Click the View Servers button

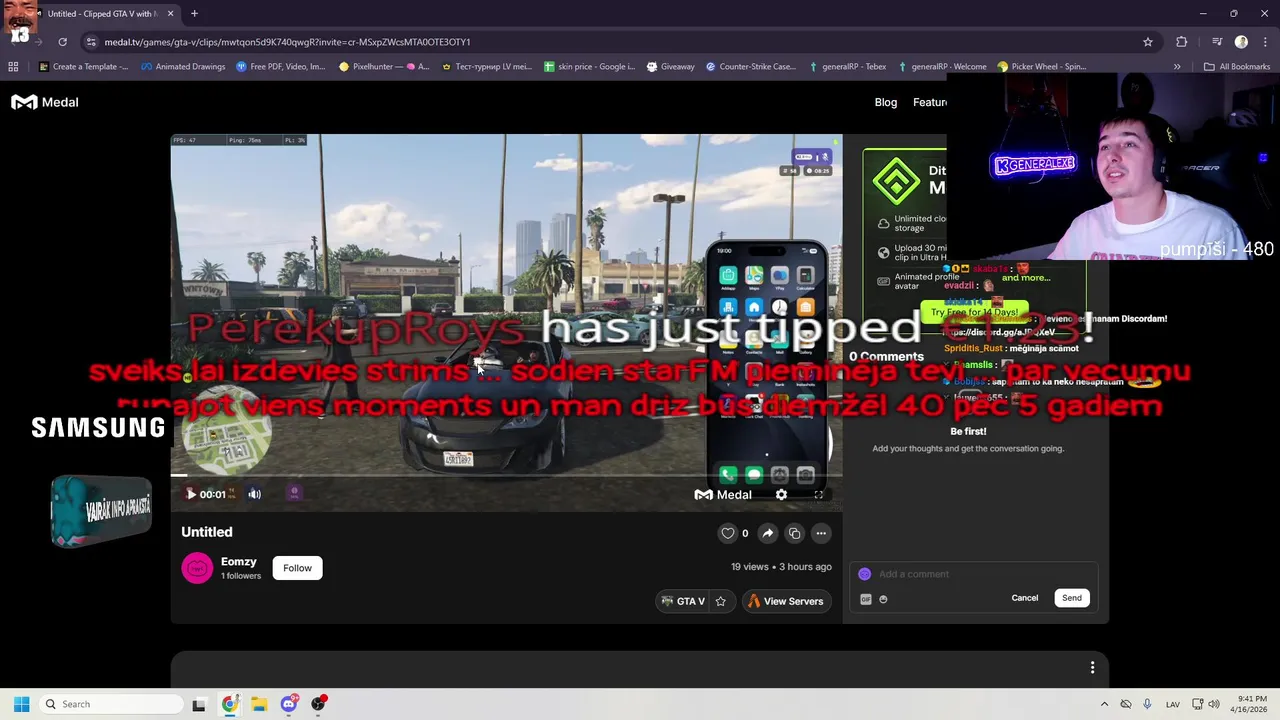[786, 601]
